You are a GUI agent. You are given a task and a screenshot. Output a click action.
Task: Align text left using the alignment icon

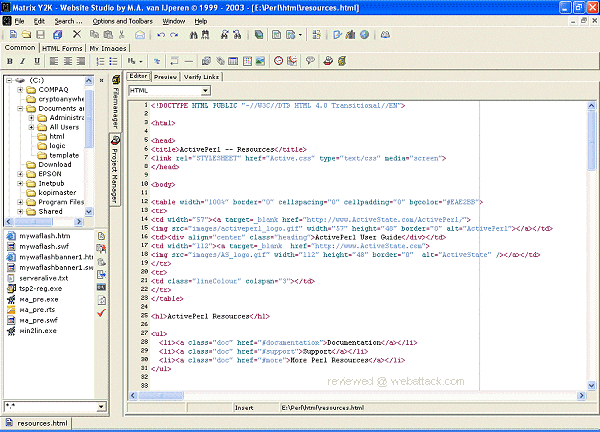pyautogui.click(x=54, y=61)
